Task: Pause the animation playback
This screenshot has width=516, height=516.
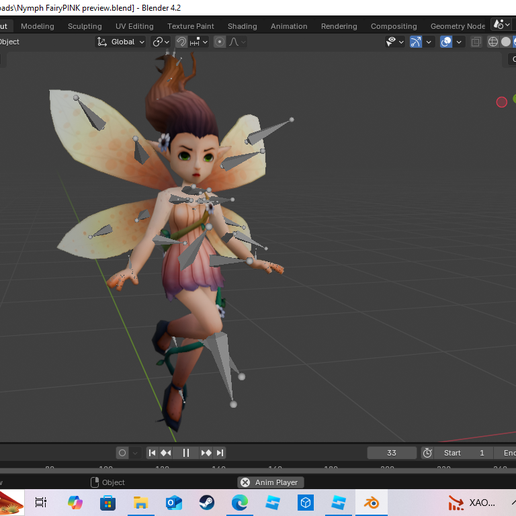Action: [186, 453]
